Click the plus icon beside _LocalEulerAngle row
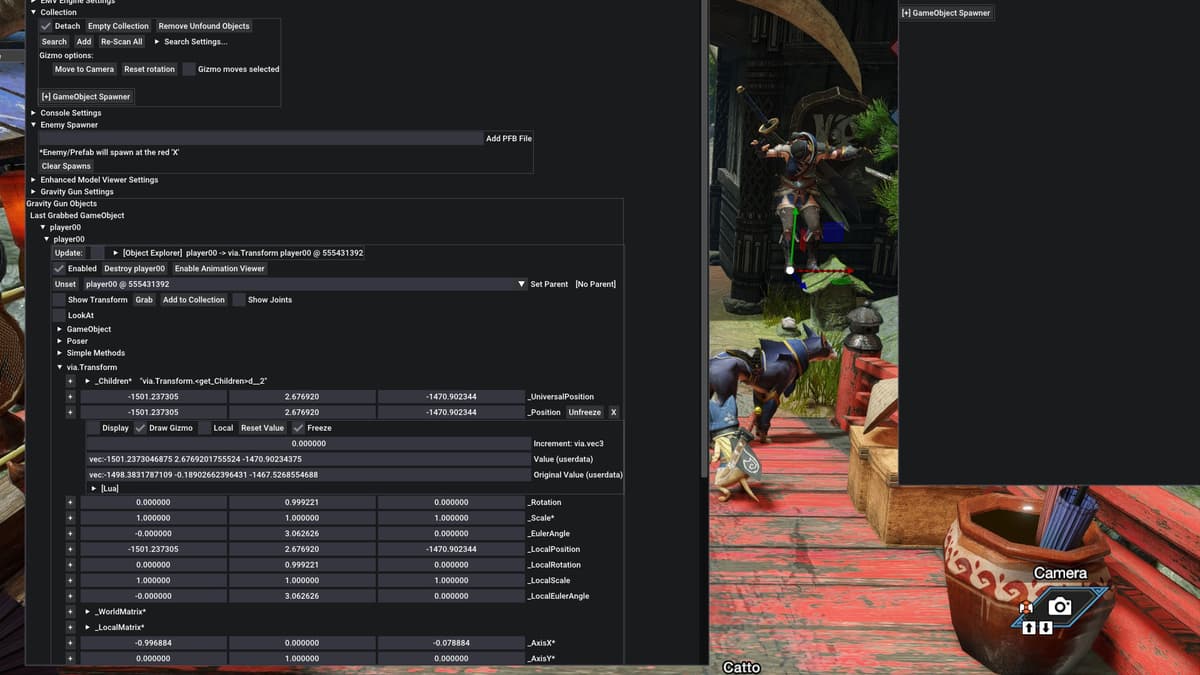Image resolution: width=1200 pixels, height=675 pixels. (x=70, y=596)
